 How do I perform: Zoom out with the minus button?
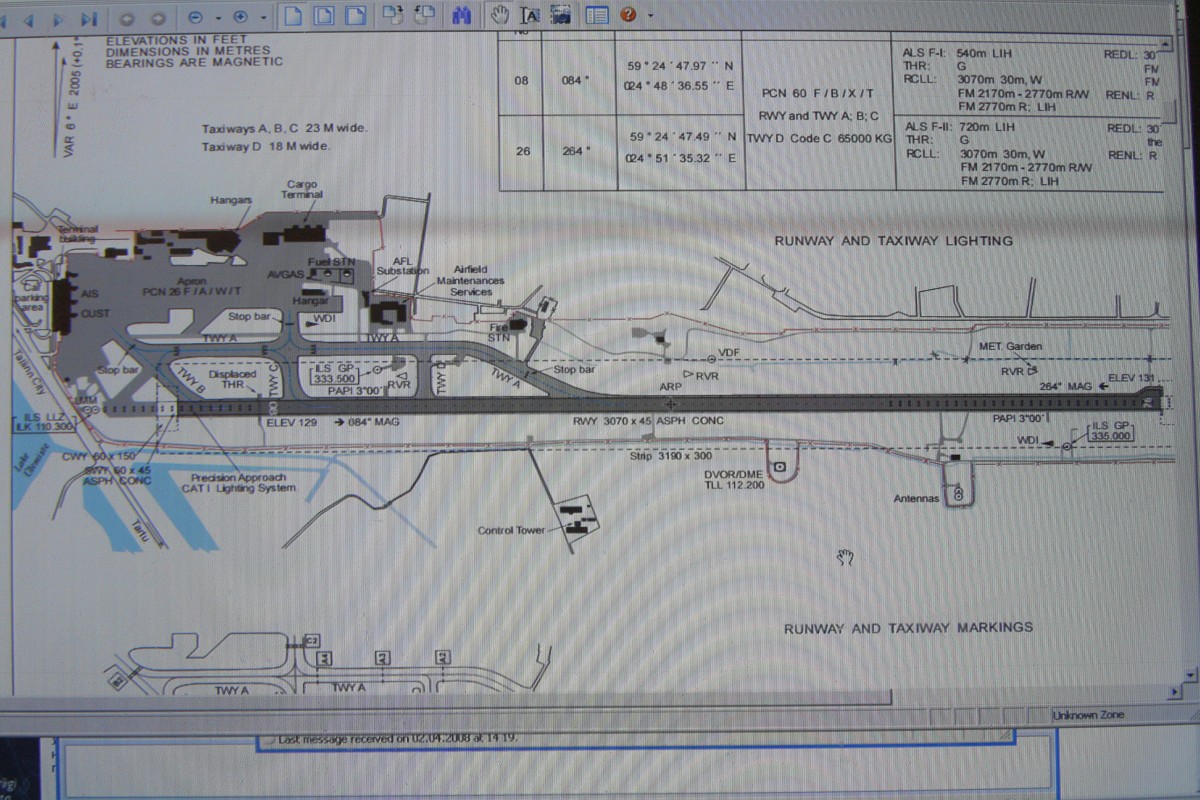tap(195, 17)
